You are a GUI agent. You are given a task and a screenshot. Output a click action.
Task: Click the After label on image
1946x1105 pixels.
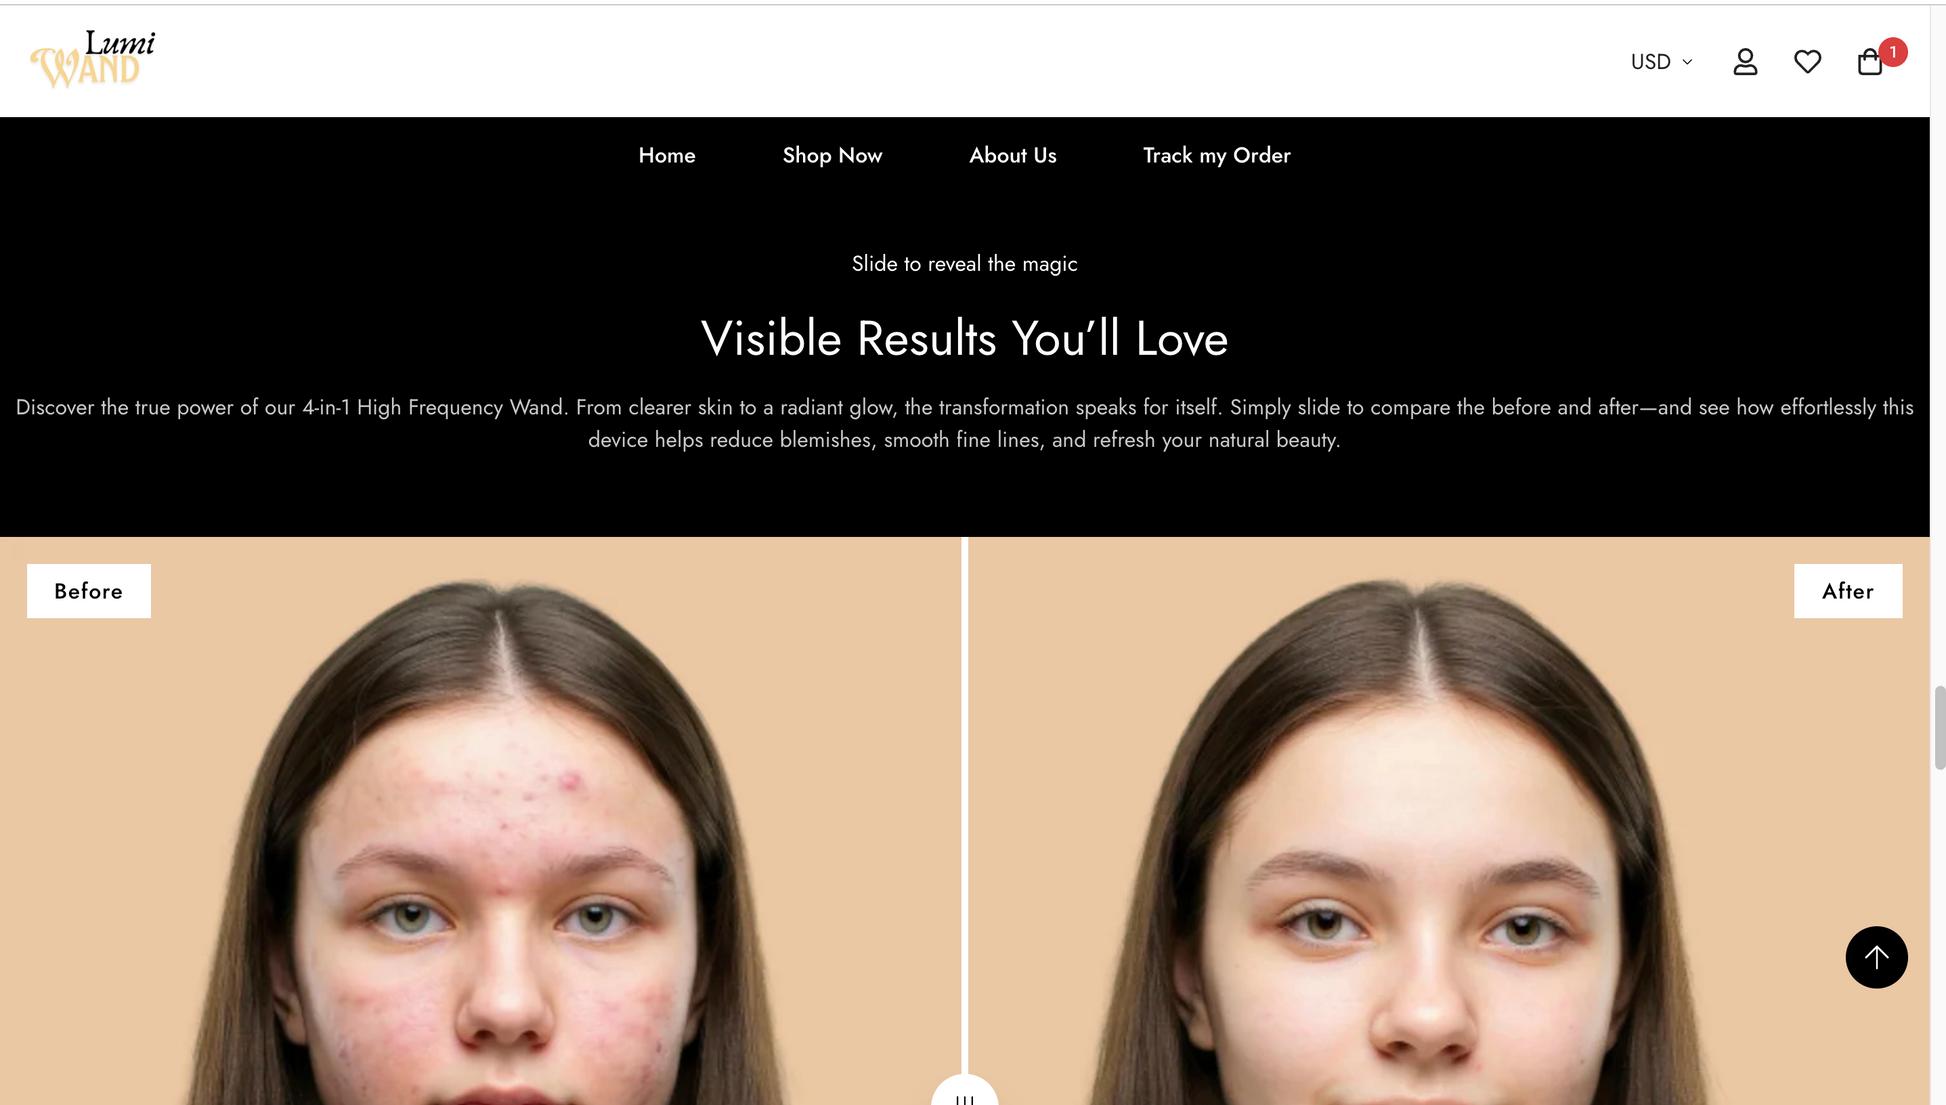tap(1847, 591)
